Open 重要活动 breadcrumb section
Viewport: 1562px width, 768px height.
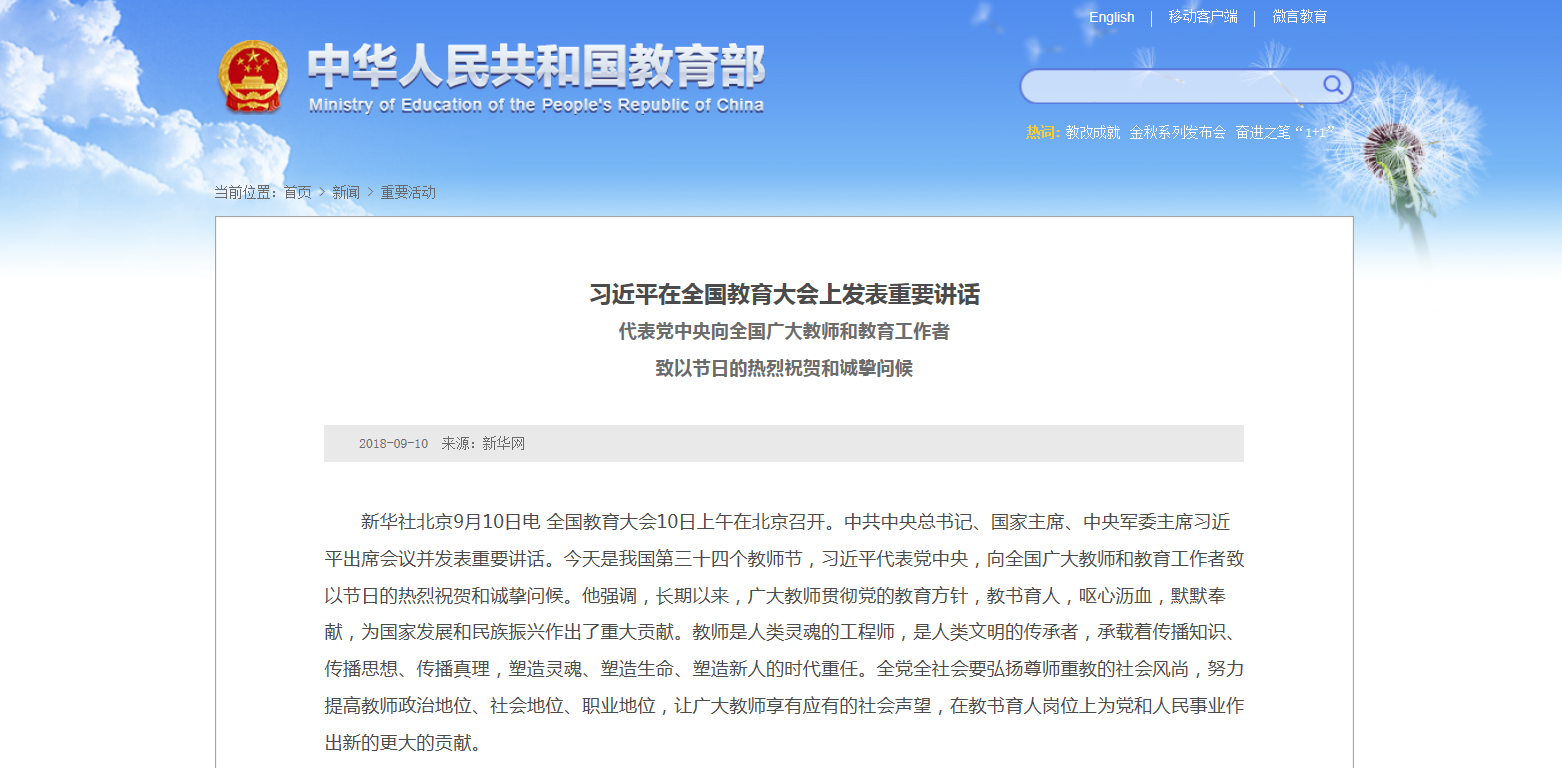(x=408, y=192)
